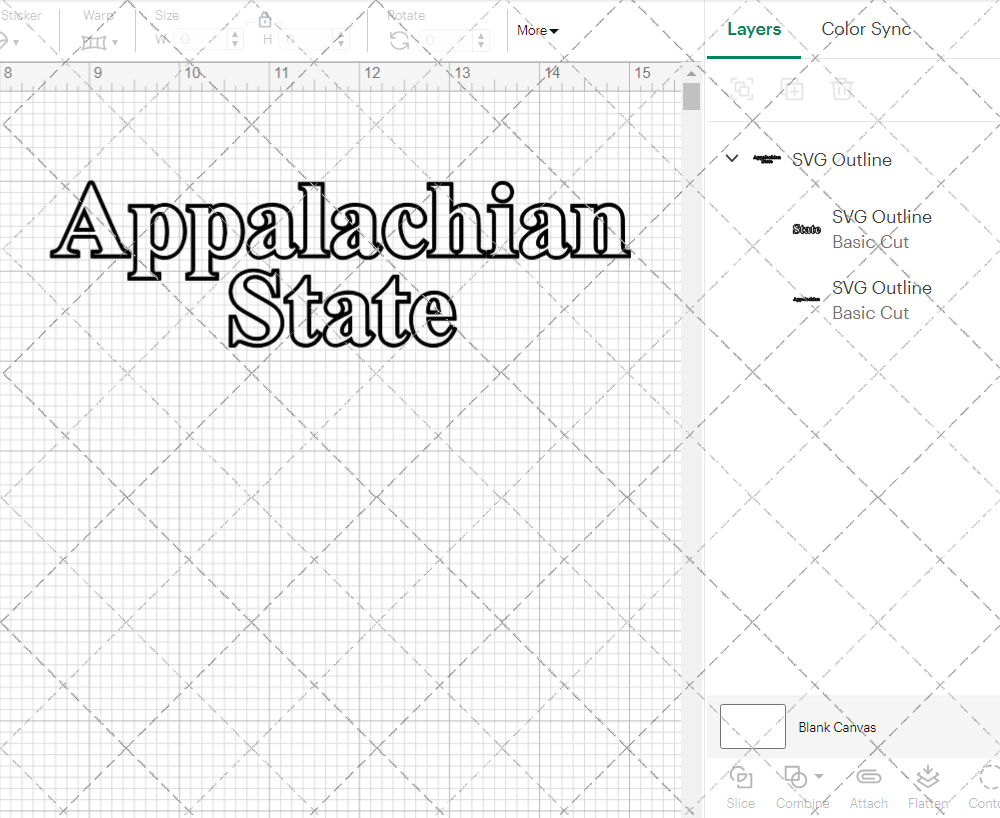Click the canvas vertical scrollbar
This screenshot has width=1000, height=818.
pos(690,96)
